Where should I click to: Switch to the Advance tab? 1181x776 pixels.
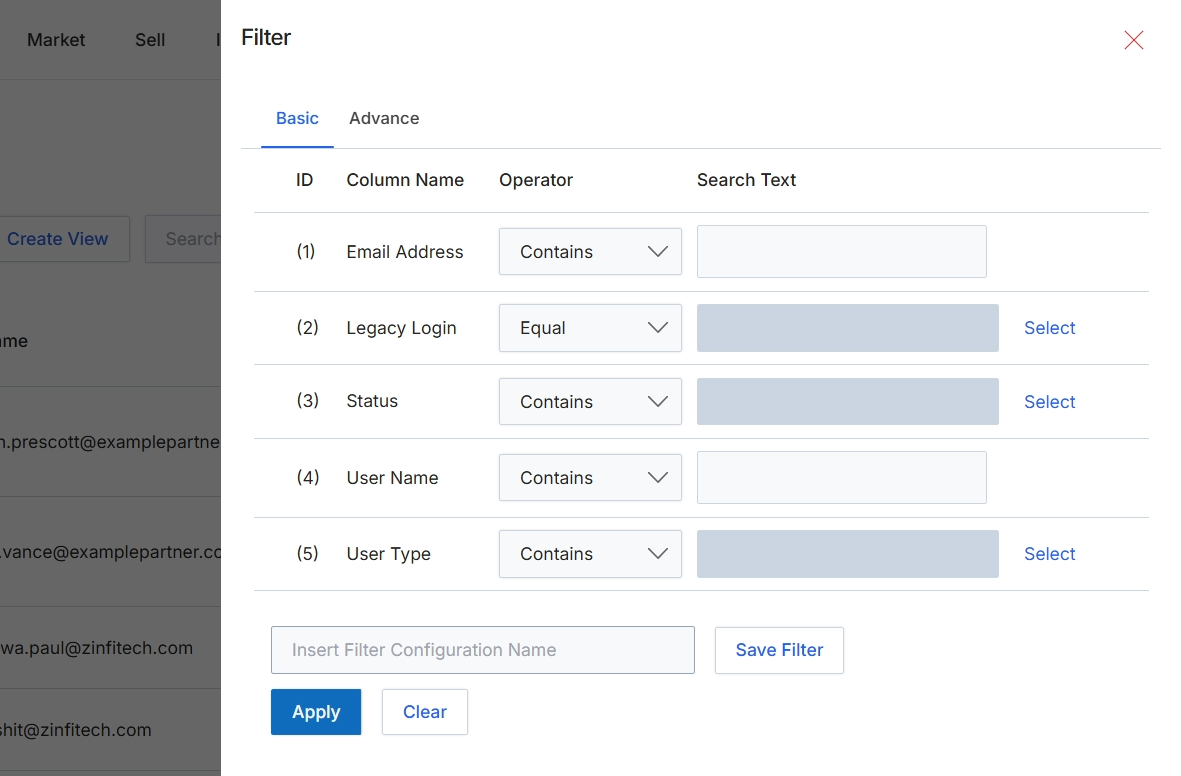tap(384, 118)
